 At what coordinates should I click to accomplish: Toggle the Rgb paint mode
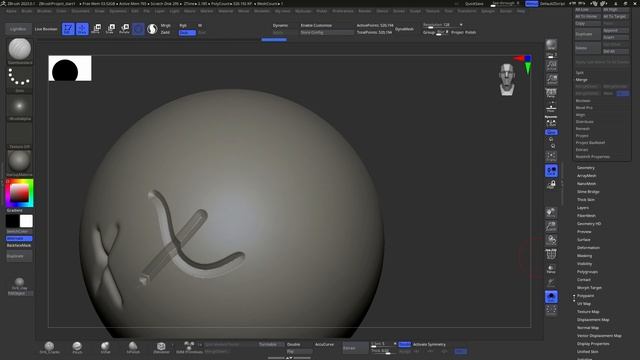click(183, 25)
